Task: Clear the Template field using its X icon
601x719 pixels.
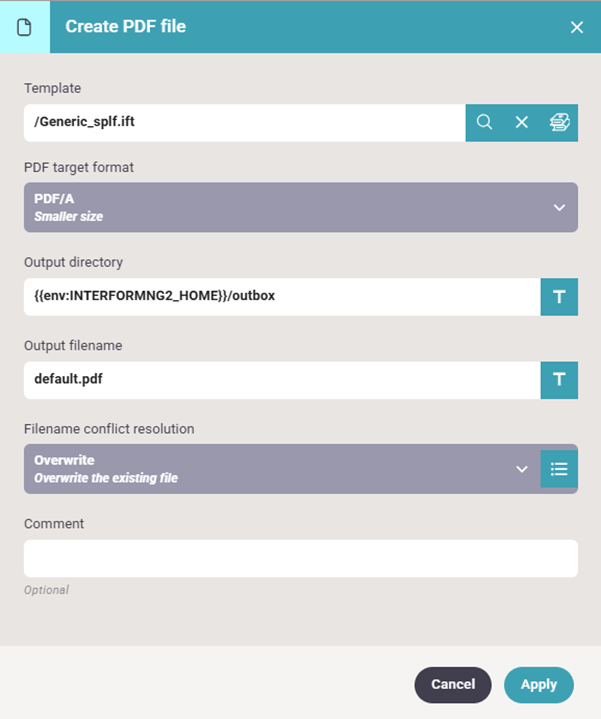Action: (x=521, y=122)
